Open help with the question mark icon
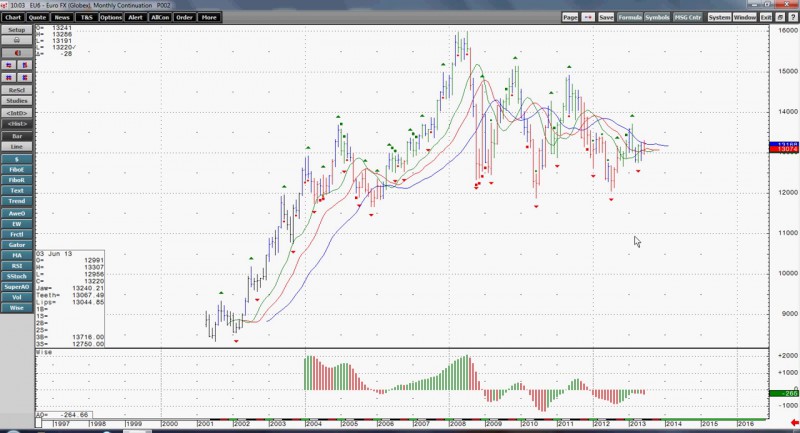 point(793,17)
